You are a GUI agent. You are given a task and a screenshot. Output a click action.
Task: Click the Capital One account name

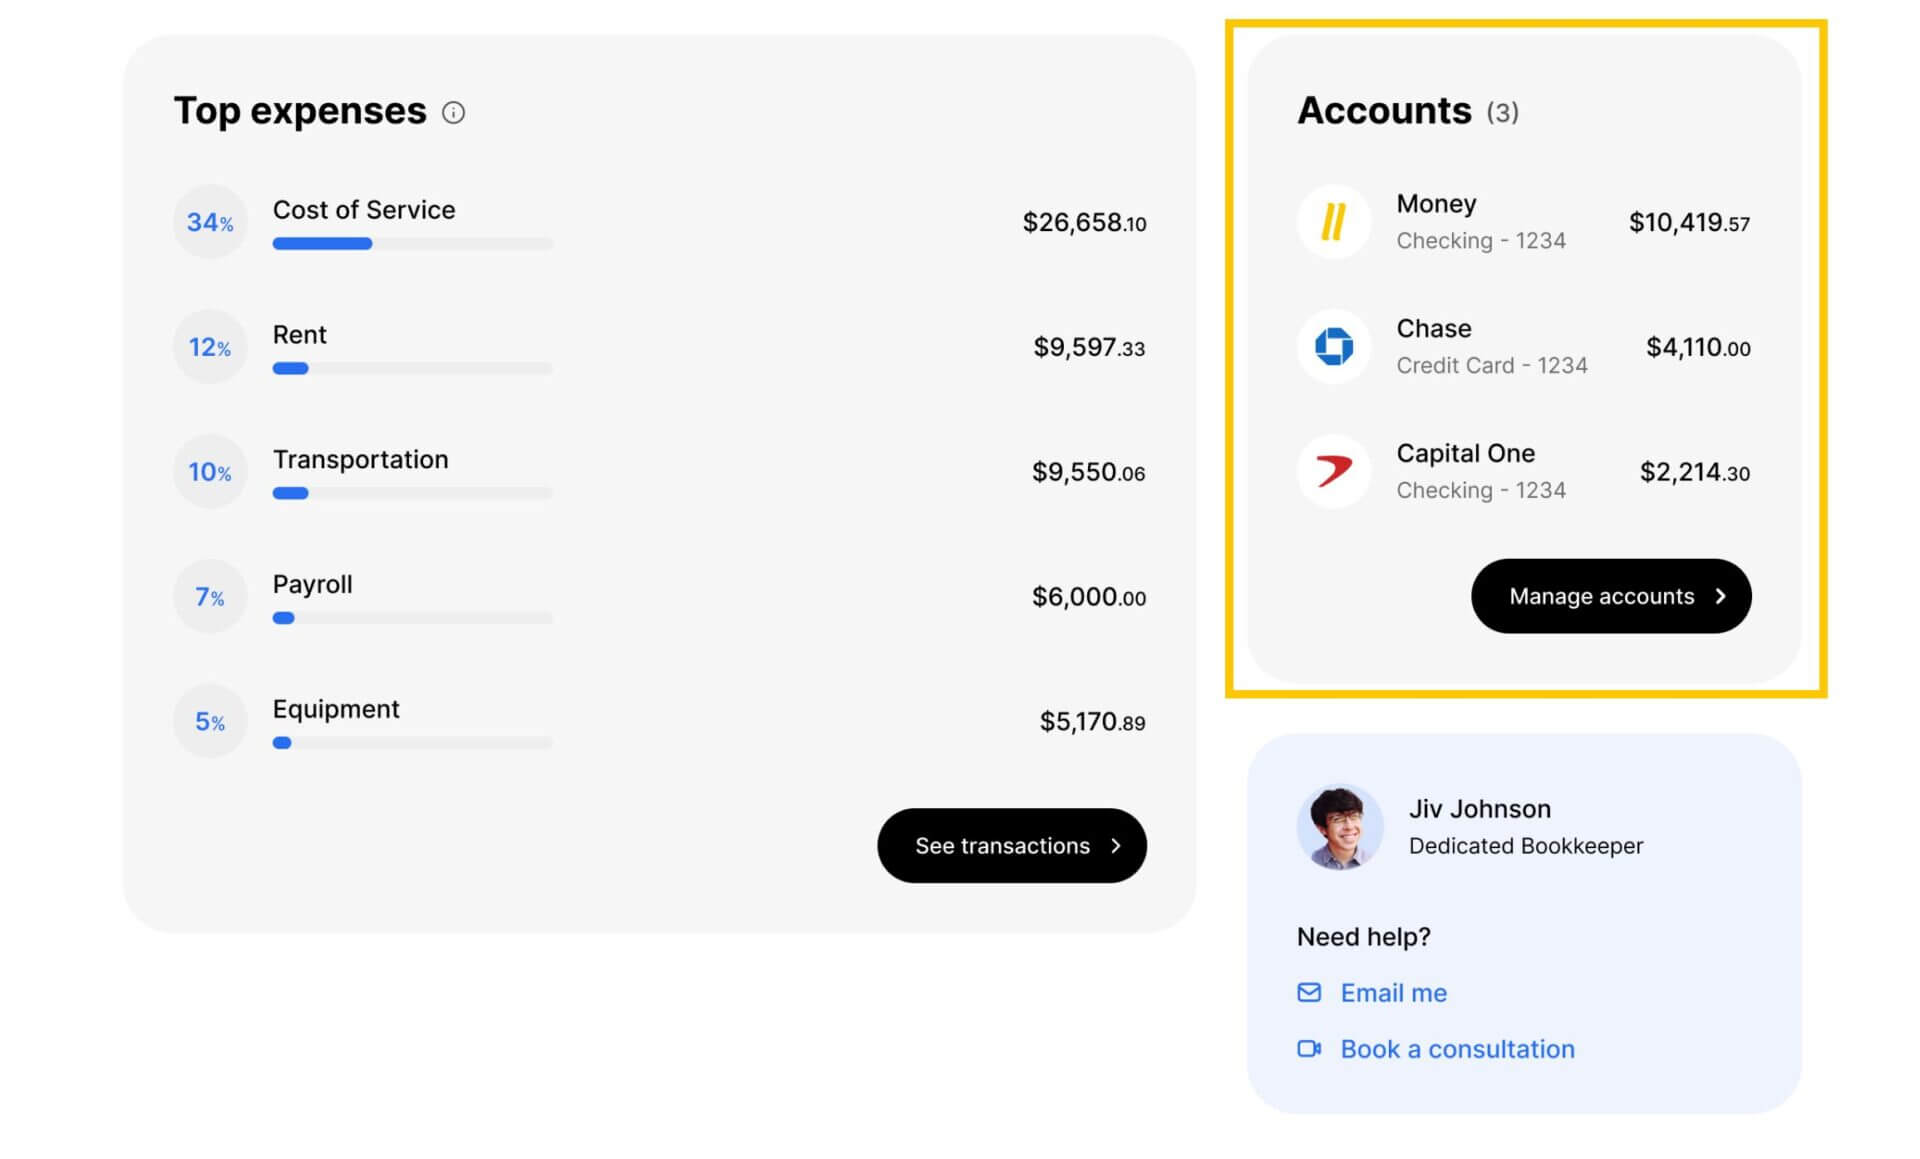pyautogui.click(x=1465, y=453)
